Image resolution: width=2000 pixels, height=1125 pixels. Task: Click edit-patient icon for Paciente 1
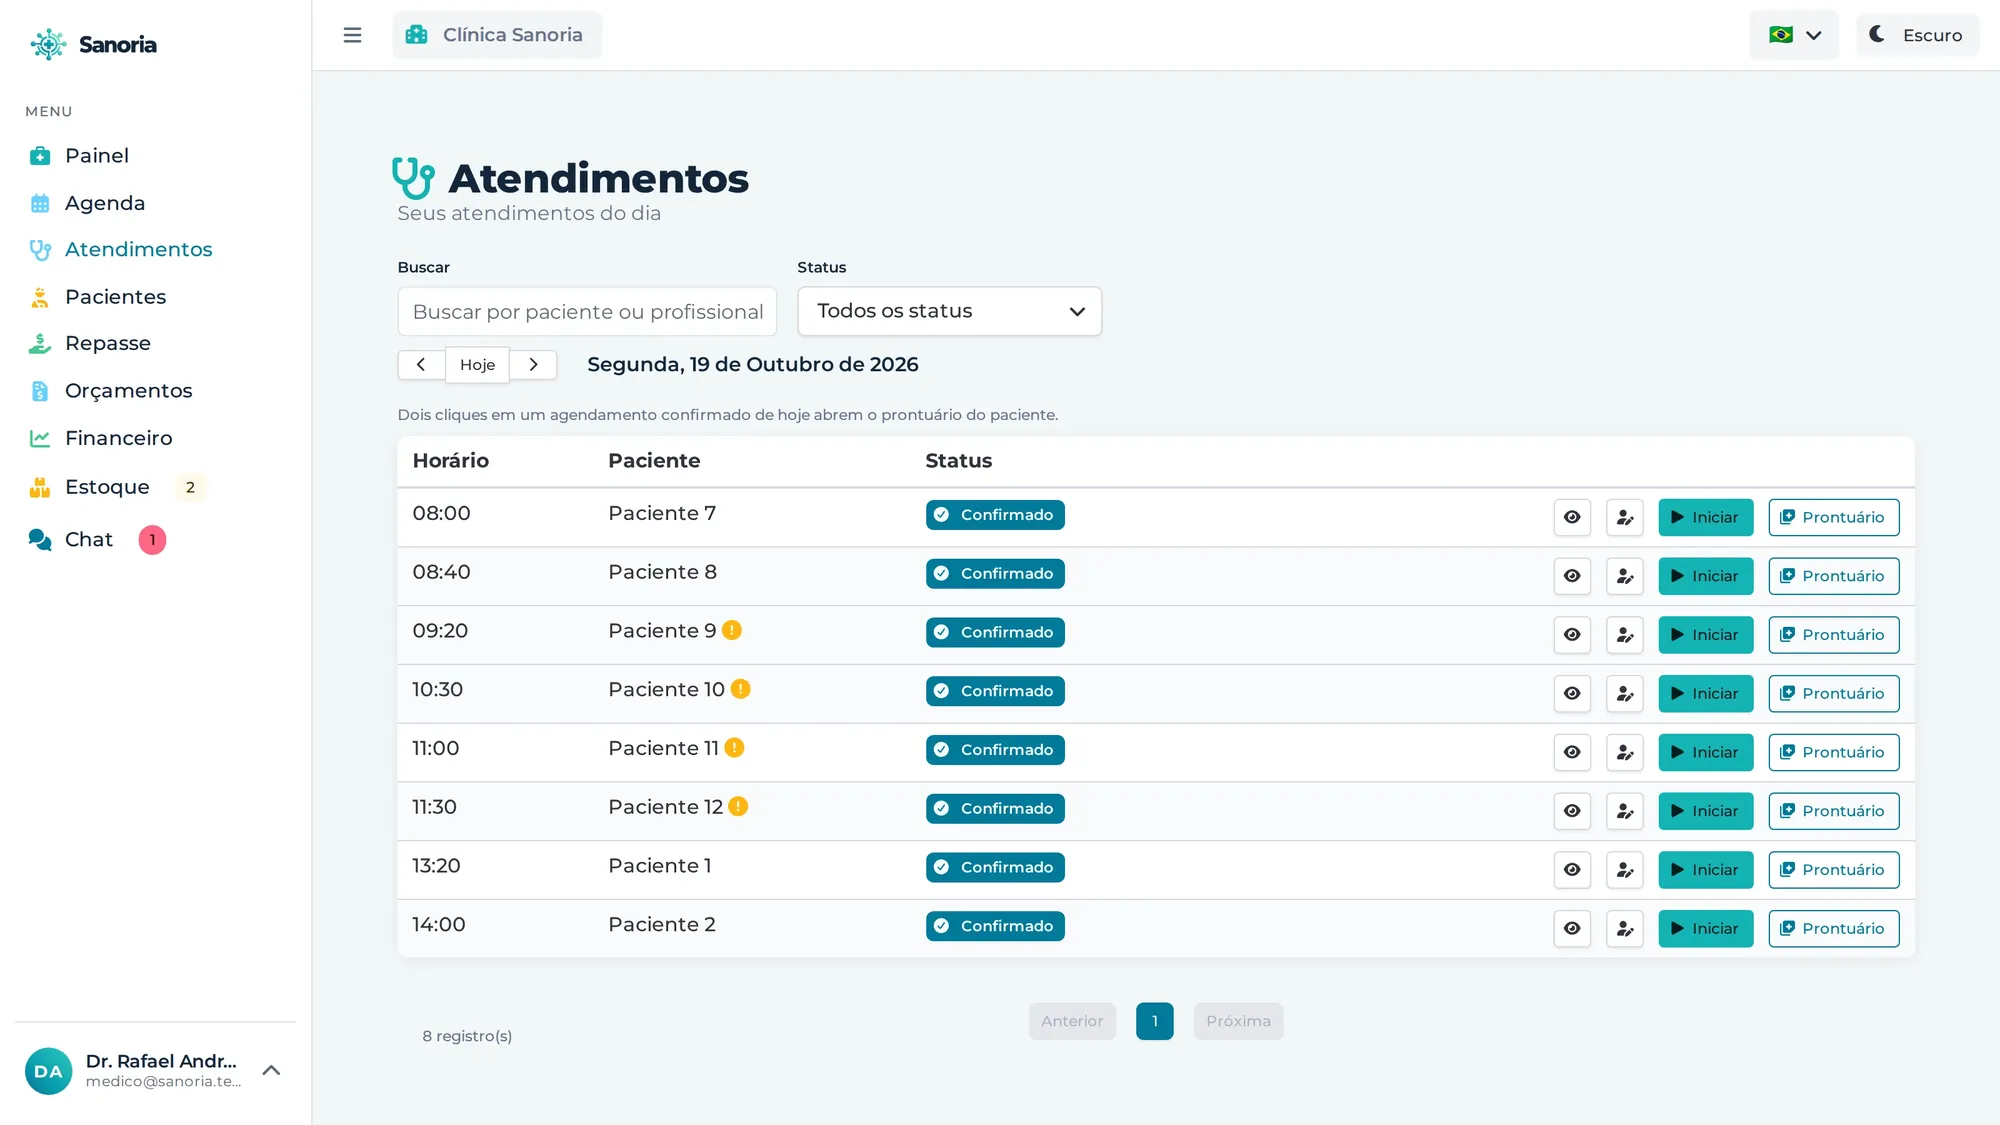coord(1625,870)
